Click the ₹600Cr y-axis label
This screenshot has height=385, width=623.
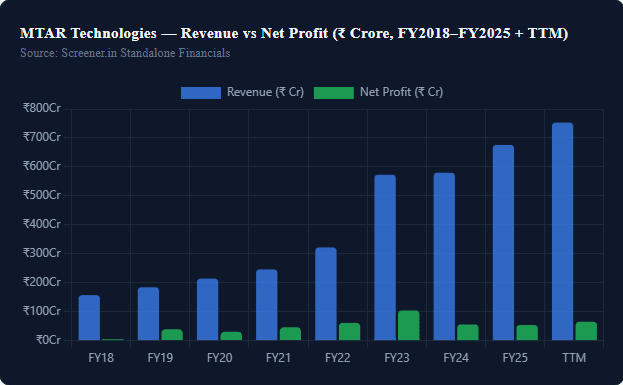click(x=42, y=166)
